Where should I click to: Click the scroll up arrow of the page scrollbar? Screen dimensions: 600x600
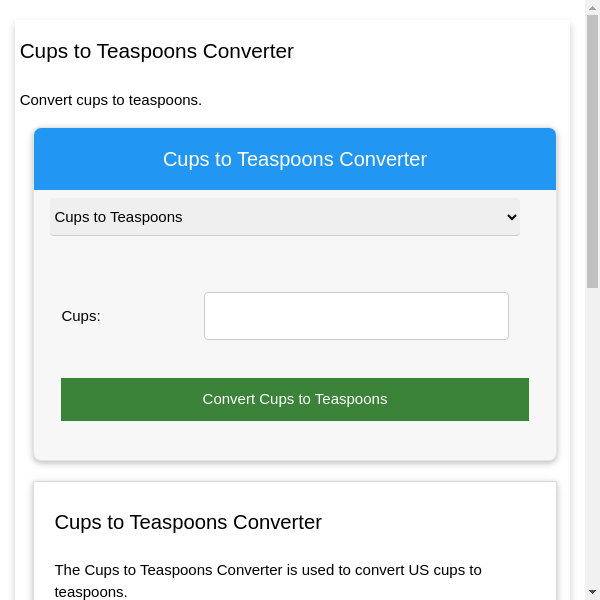(x=592, y=8)
